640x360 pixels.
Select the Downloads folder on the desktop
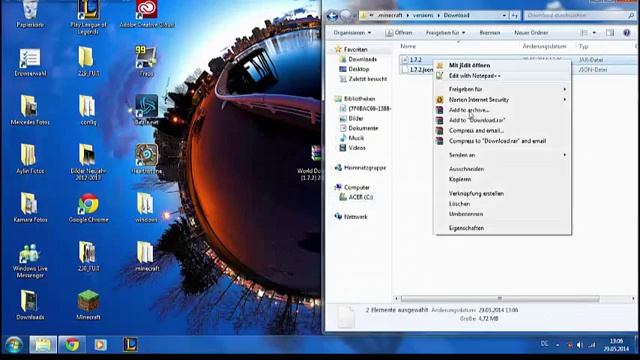pos(30,304)
